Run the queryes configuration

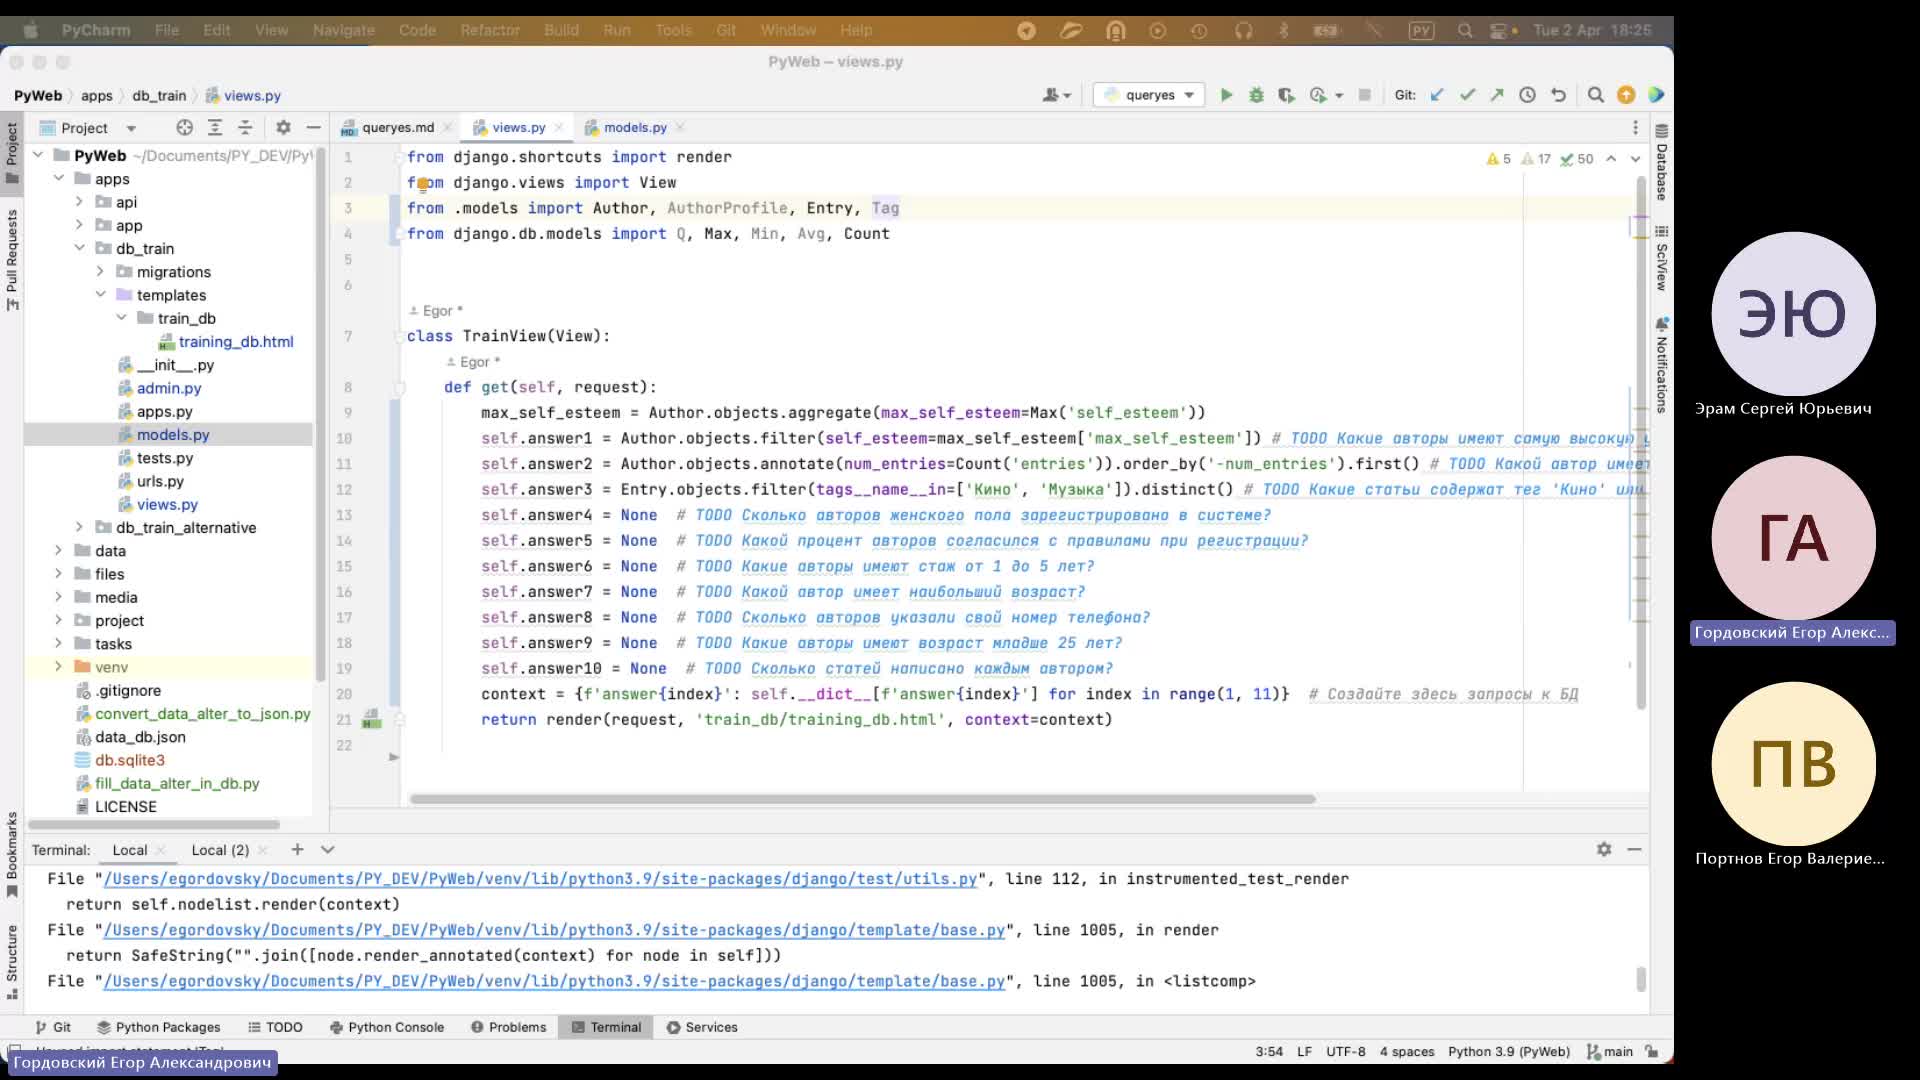pyautogui.click(x=1226, y=95)
